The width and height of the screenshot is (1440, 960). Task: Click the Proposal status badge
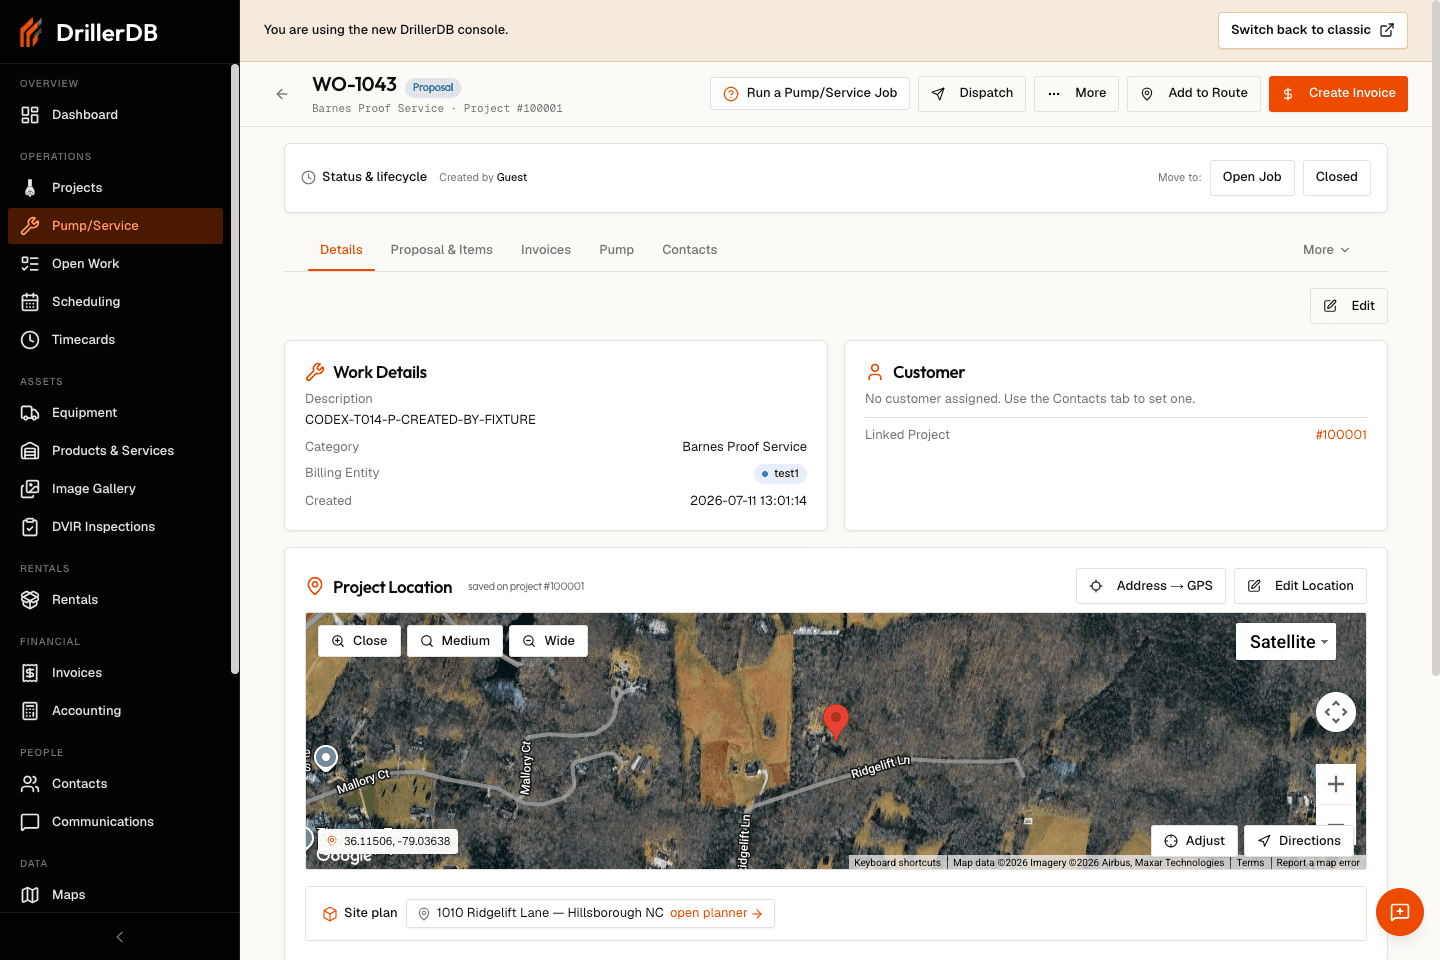(x=433, y=88)
